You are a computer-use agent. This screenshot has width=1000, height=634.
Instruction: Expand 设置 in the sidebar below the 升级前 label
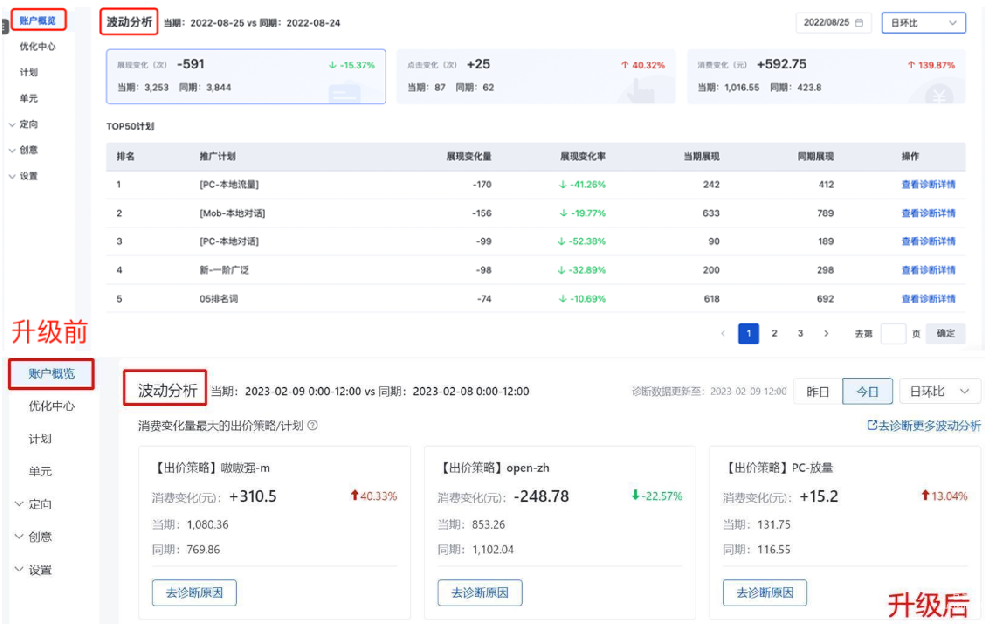(x=39, y=570)
